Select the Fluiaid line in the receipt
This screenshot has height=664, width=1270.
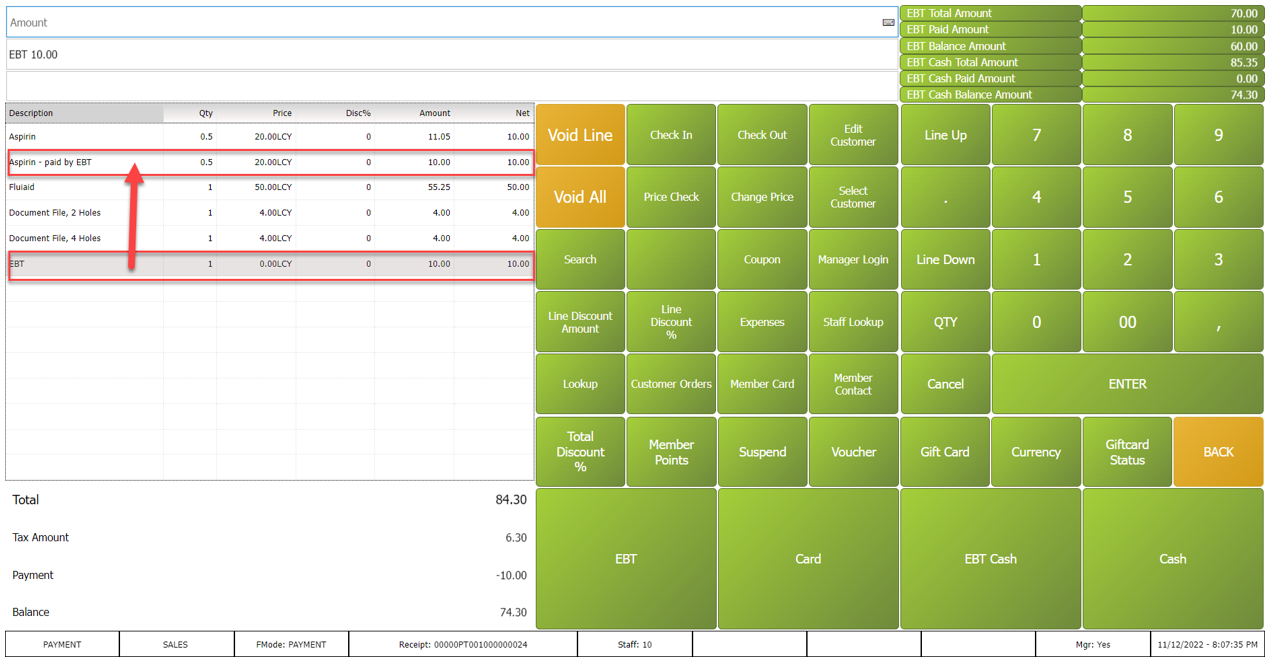pyautogui.click(x=270, y=187)
